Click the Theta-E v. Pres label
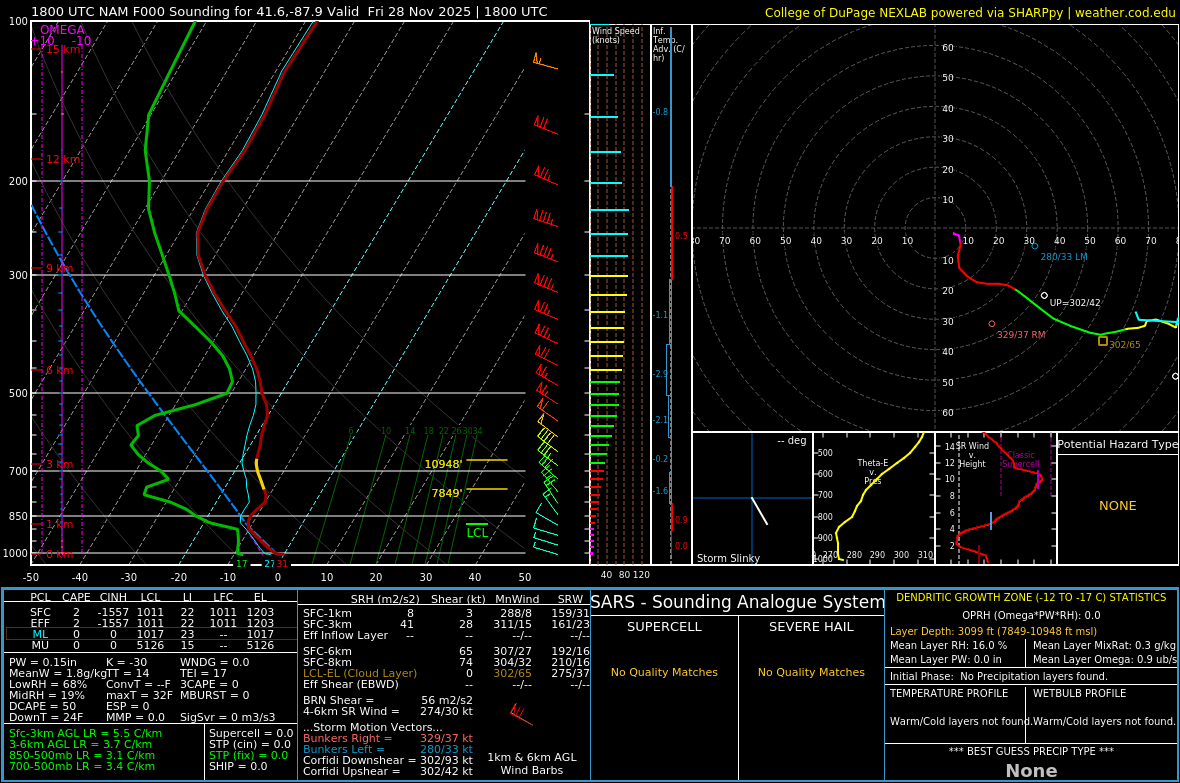Viewport: 1180px width, 783px height. tap(872, 471)
